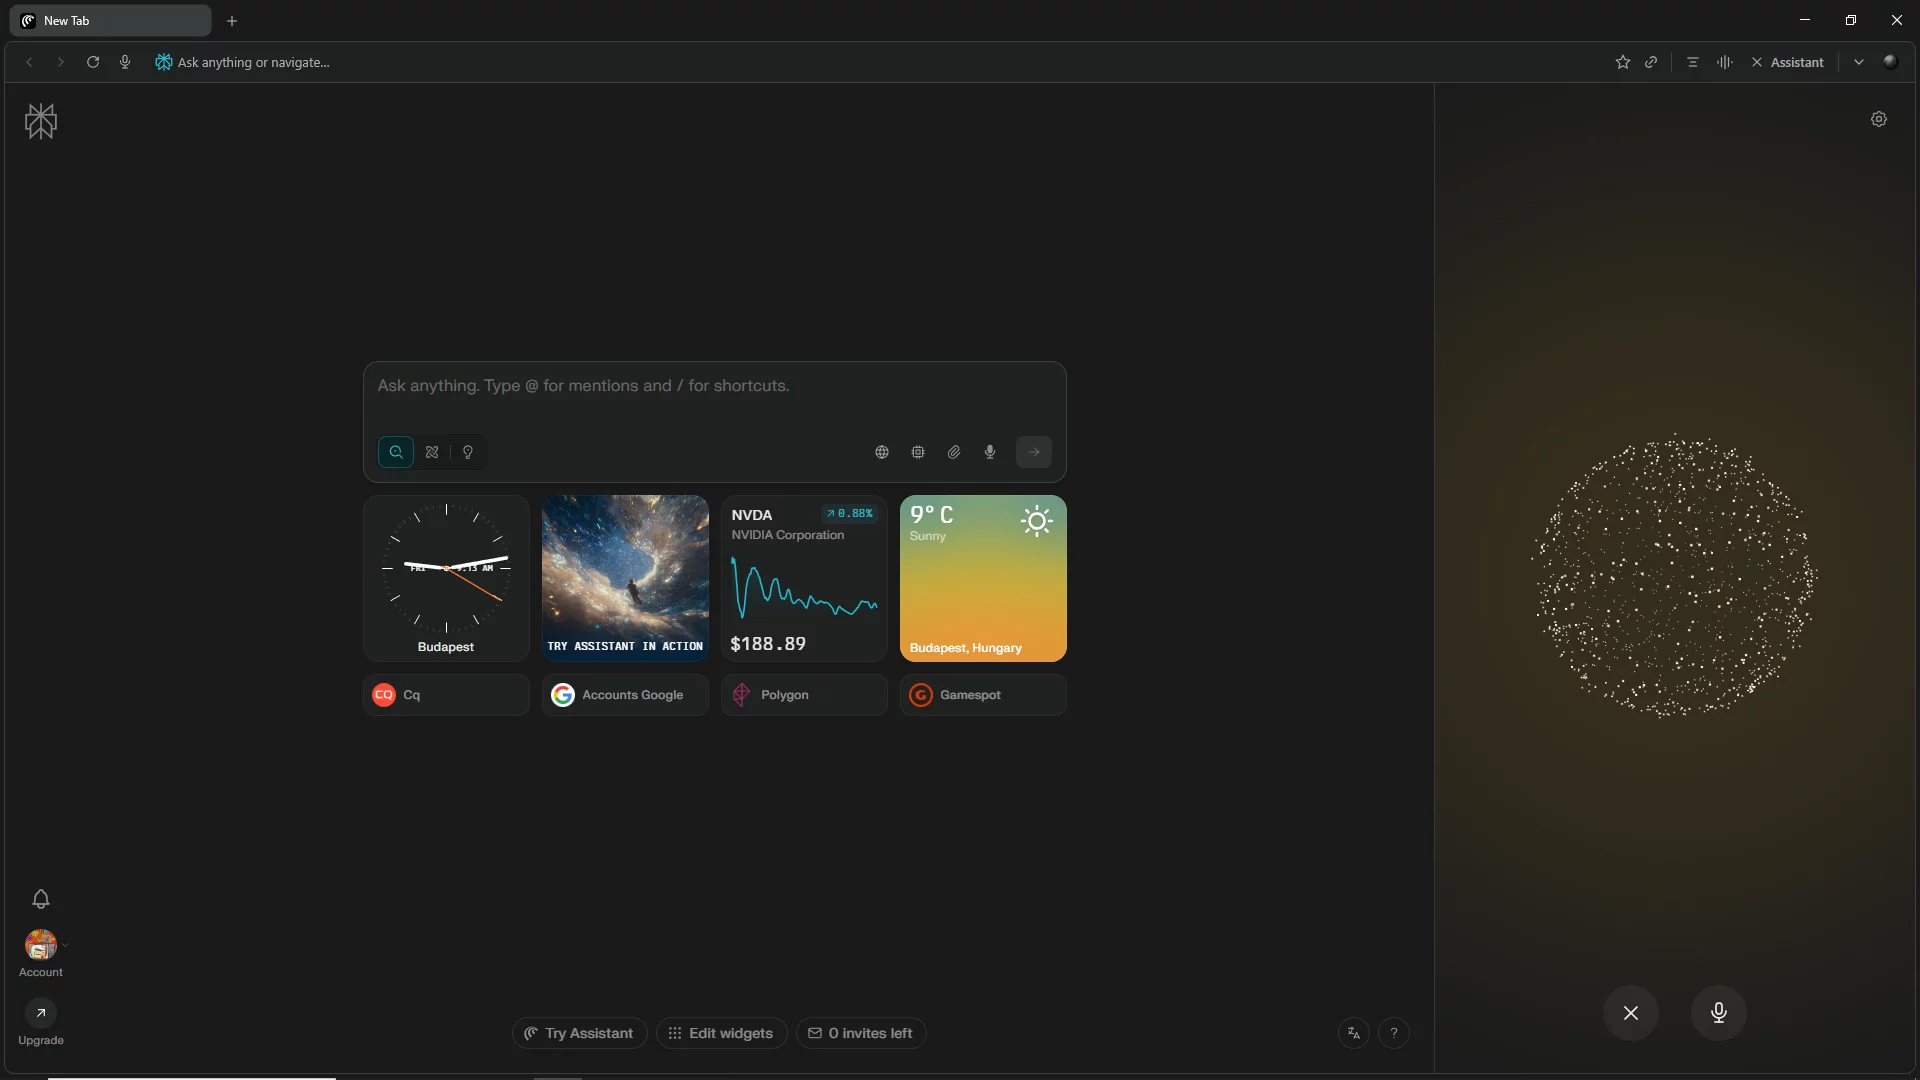Open the Budapest weather widget
1920x1080 pixels.
(983, 578)
